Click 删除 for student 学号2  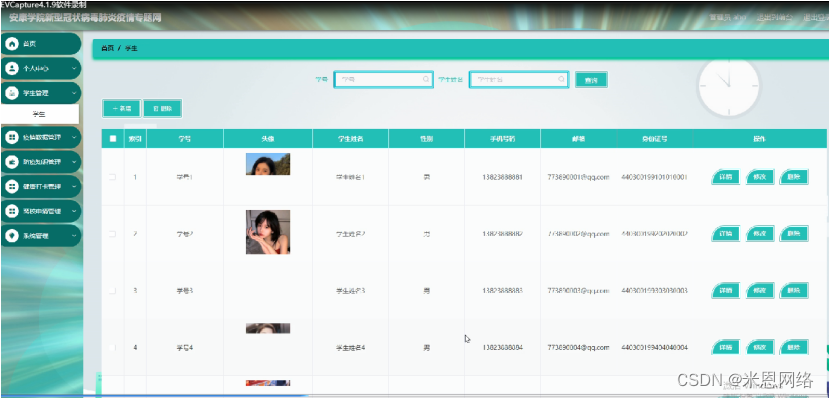[794, 234]
